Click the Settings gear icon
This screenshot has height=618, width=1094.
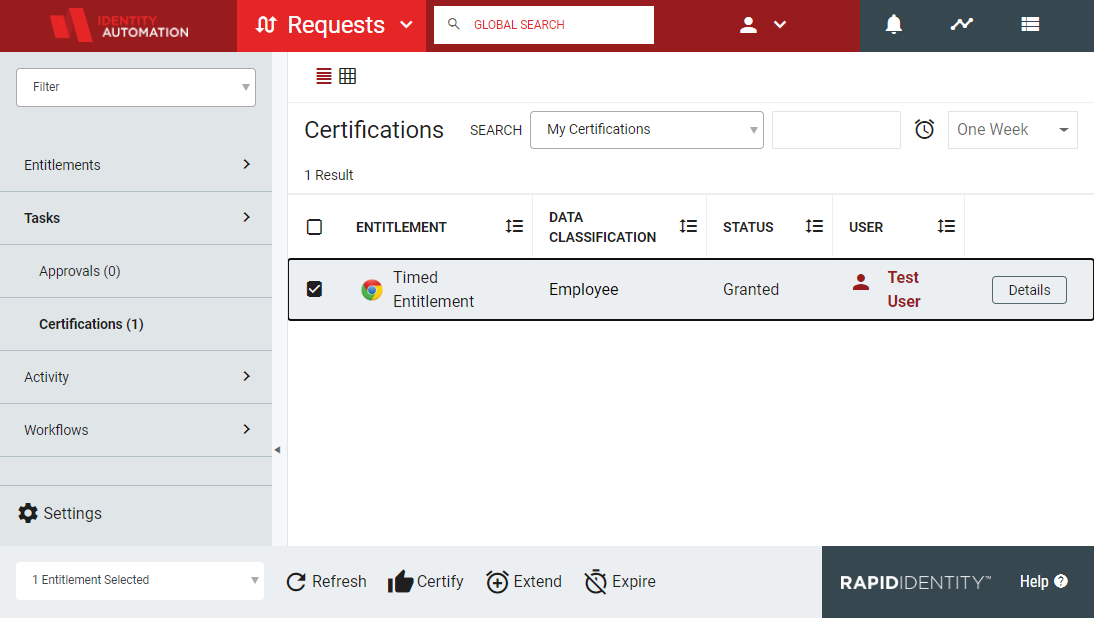click(x=28, y=513)
